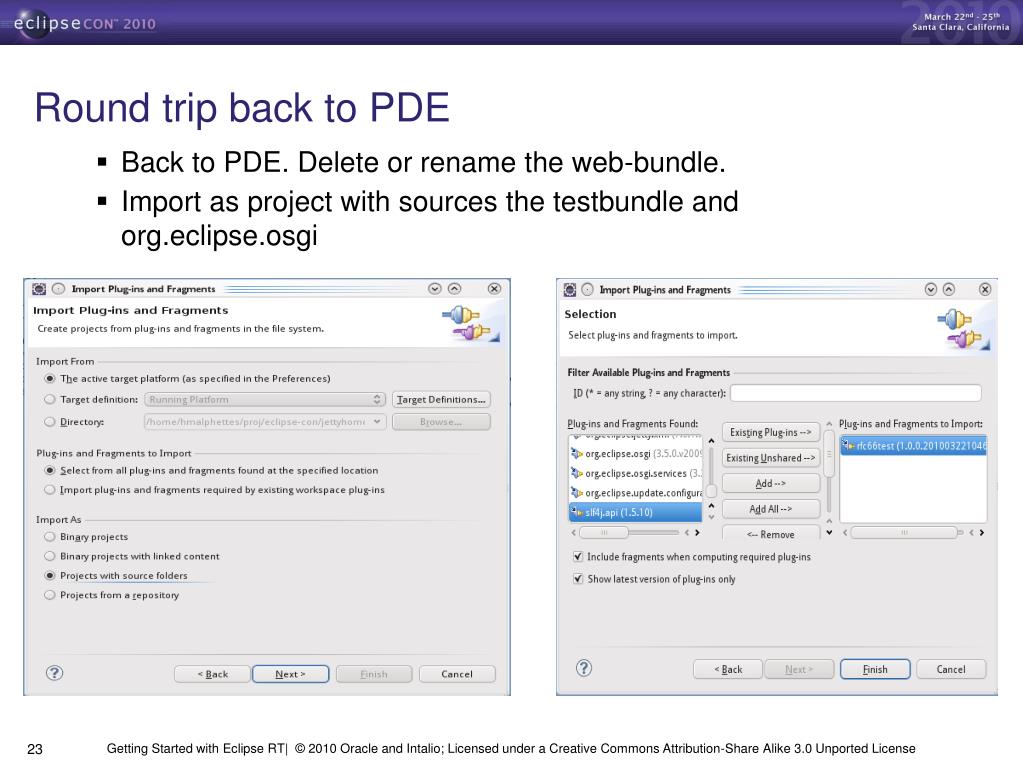Click the window menu icon of left dialog

pos(39,288)
